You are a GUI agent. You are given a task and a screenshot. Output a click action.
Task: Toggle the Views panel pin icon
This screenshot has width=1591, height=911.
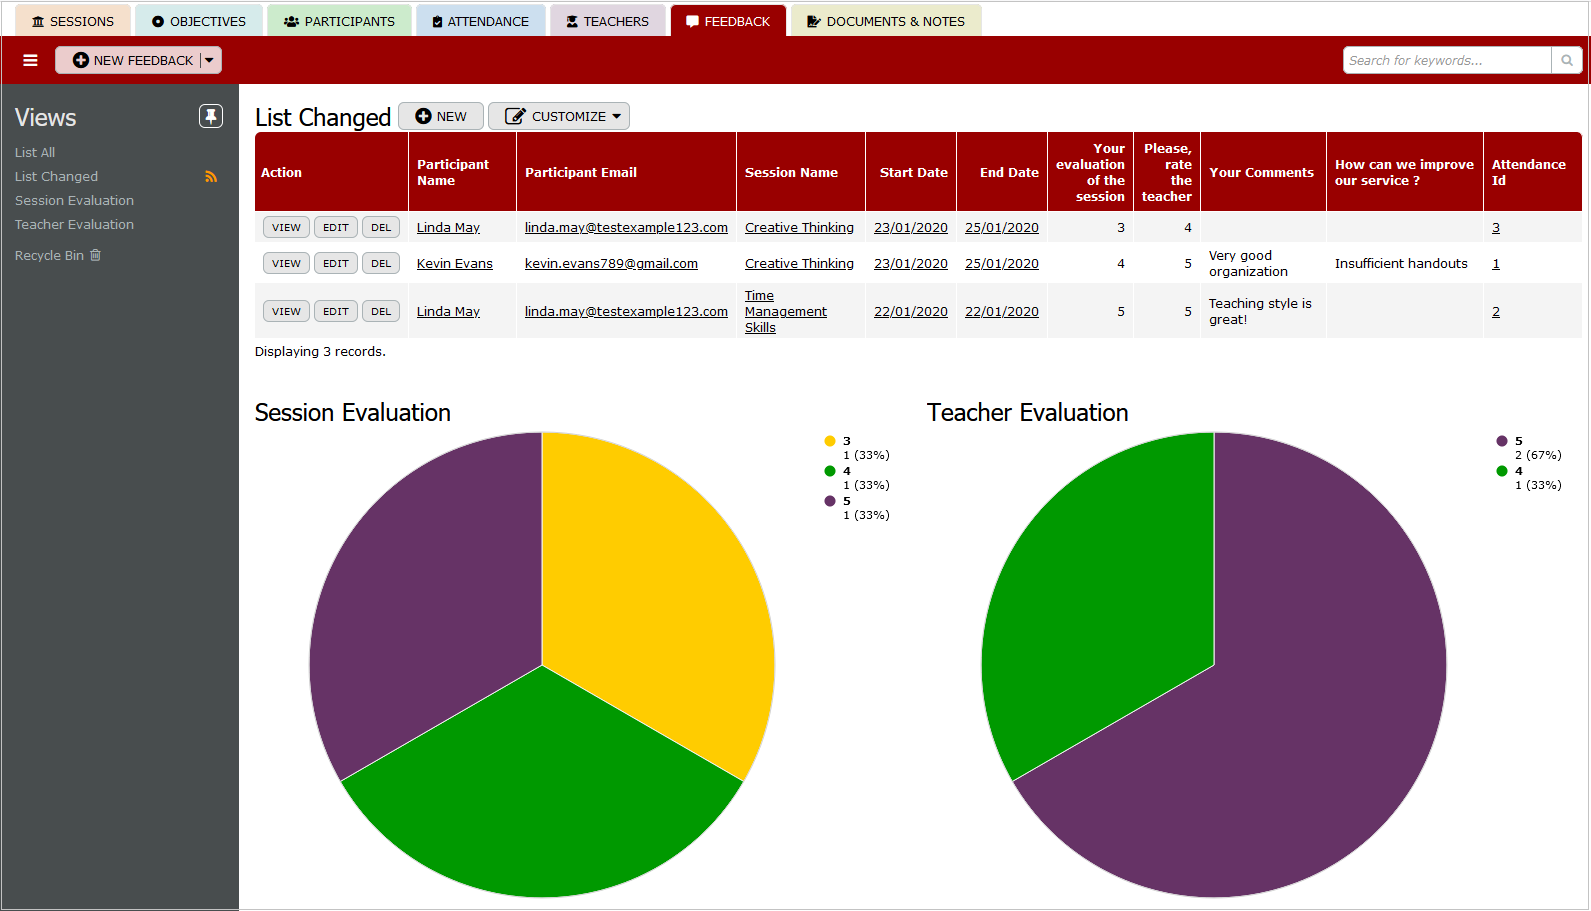210,117
